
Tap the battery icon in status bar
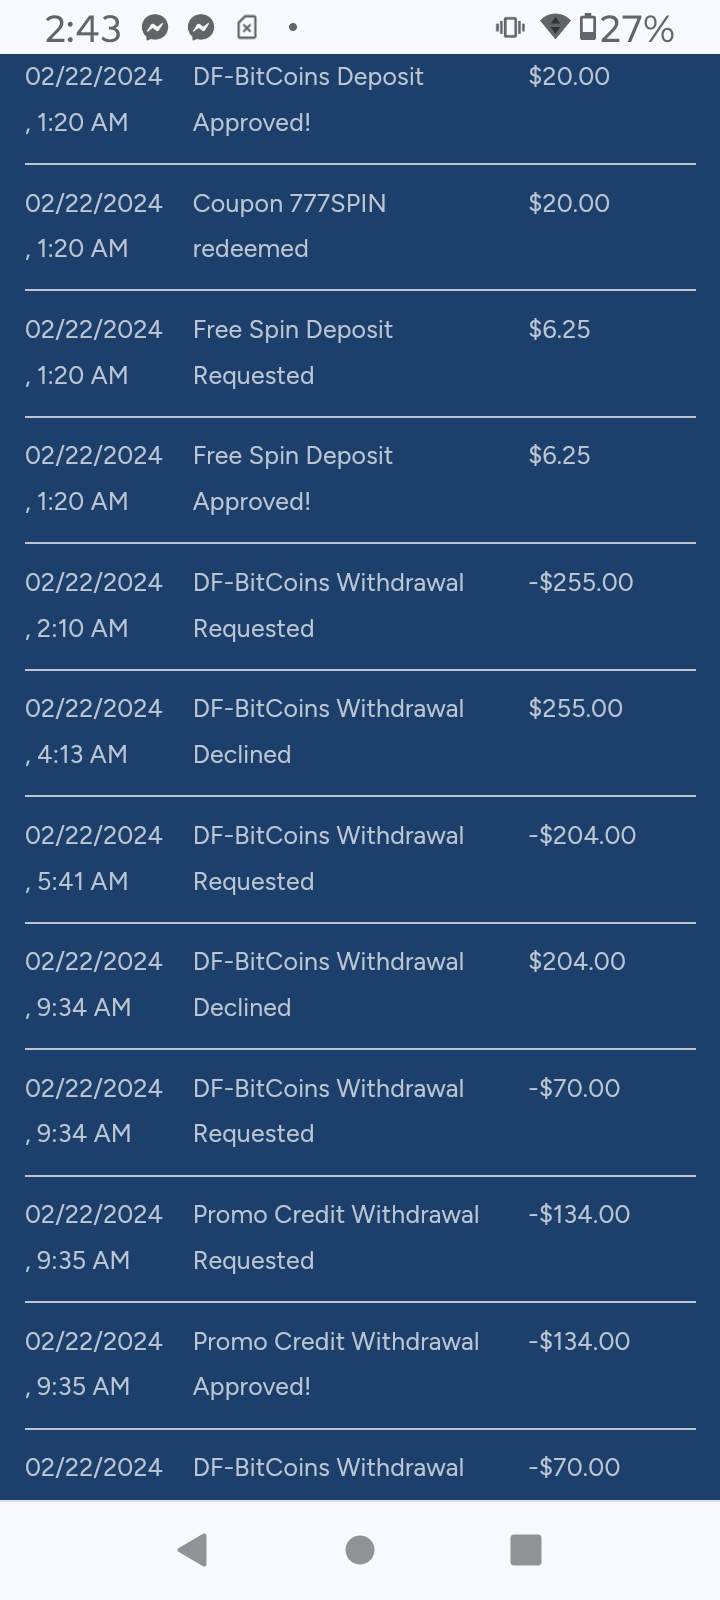[588, 27]
